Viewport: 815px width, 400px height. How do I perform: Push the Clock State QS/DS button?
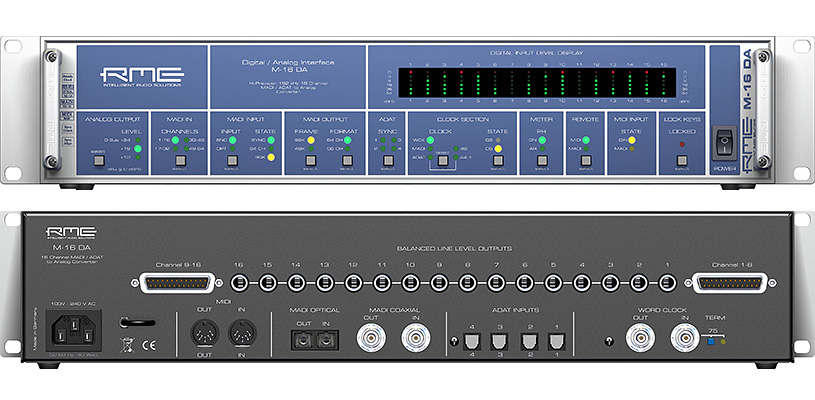(x=498, y=161)
